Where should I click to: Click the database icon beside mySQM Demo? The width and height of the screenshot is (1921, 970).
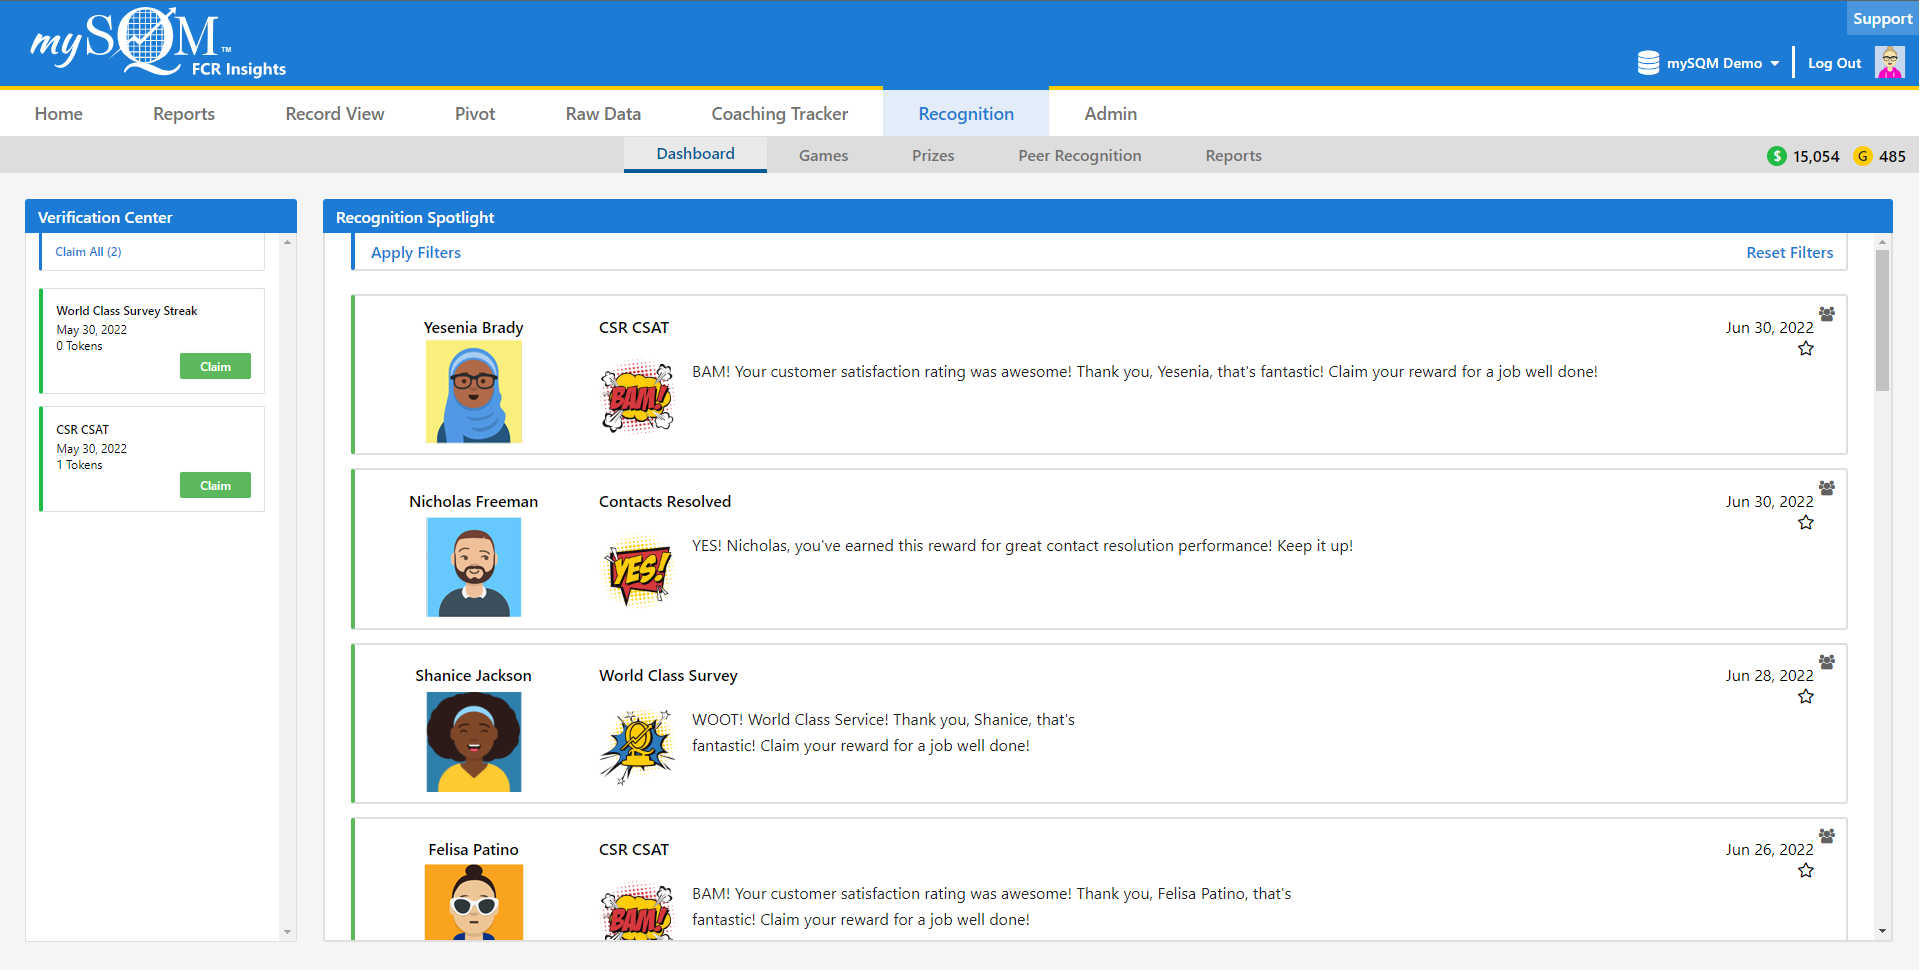coord(1648,62)
